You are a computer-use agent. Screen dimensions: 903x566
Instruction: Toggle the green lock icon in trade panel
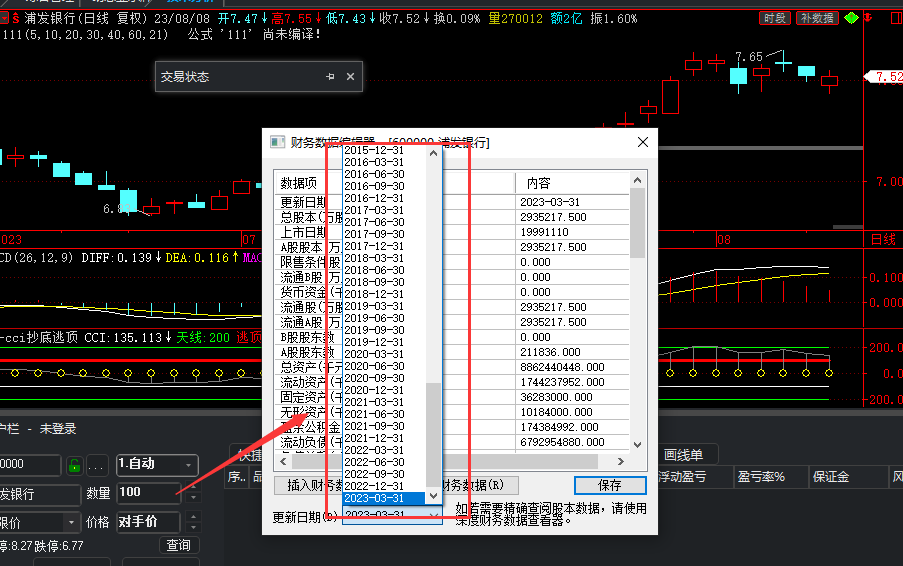click(74, 465)
